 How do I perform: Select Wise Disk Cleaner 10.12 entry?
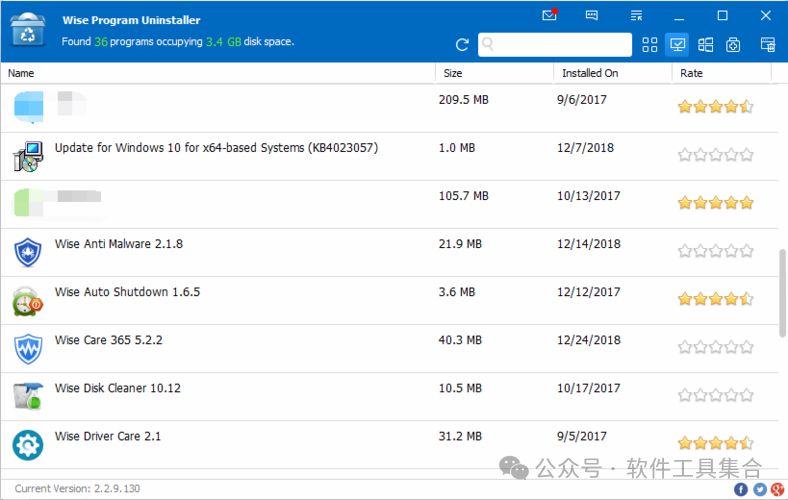389,396
